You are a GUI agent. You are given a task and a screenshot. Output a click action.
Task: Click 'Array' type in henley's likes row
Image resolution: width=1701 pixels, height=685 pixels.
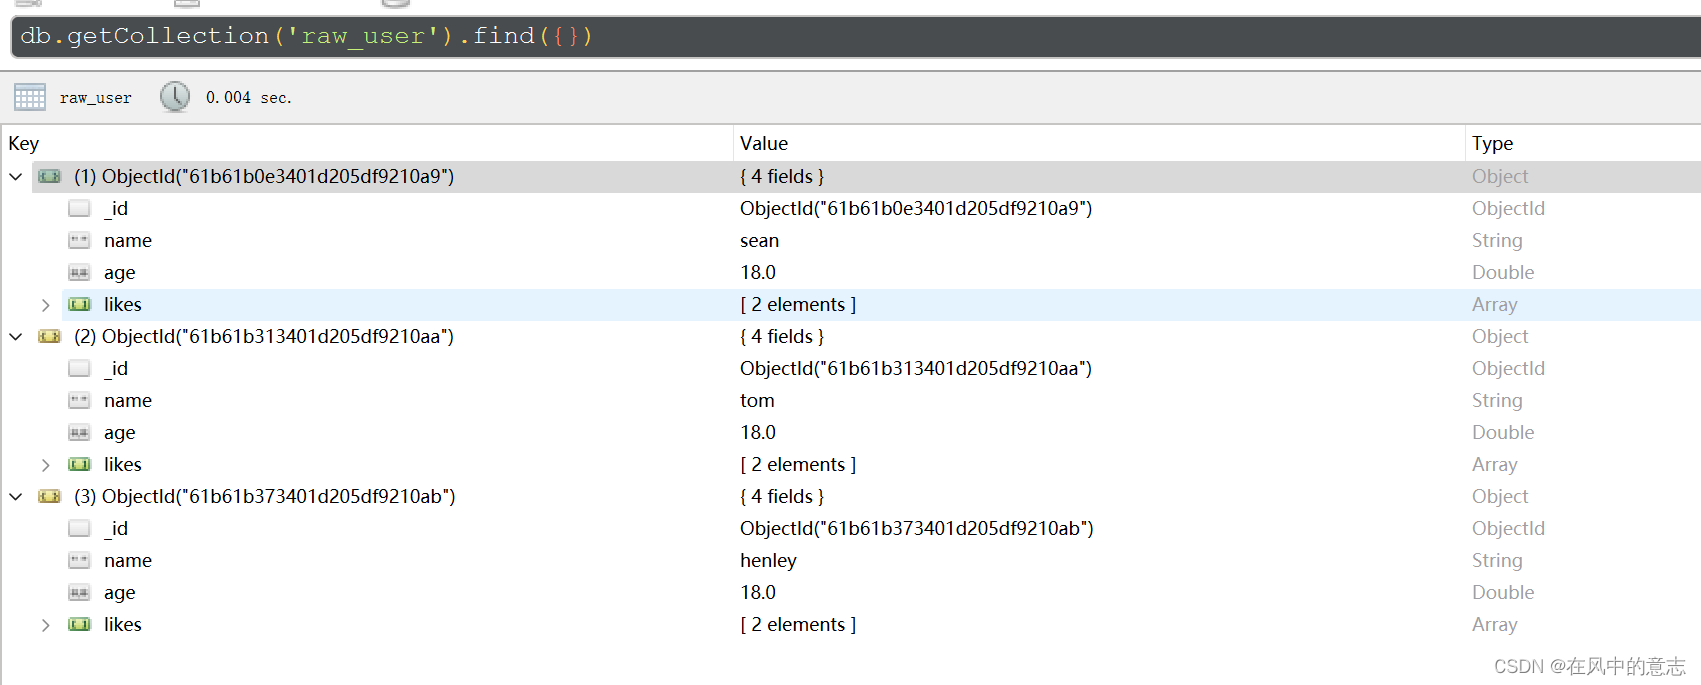click(1495, 625)
